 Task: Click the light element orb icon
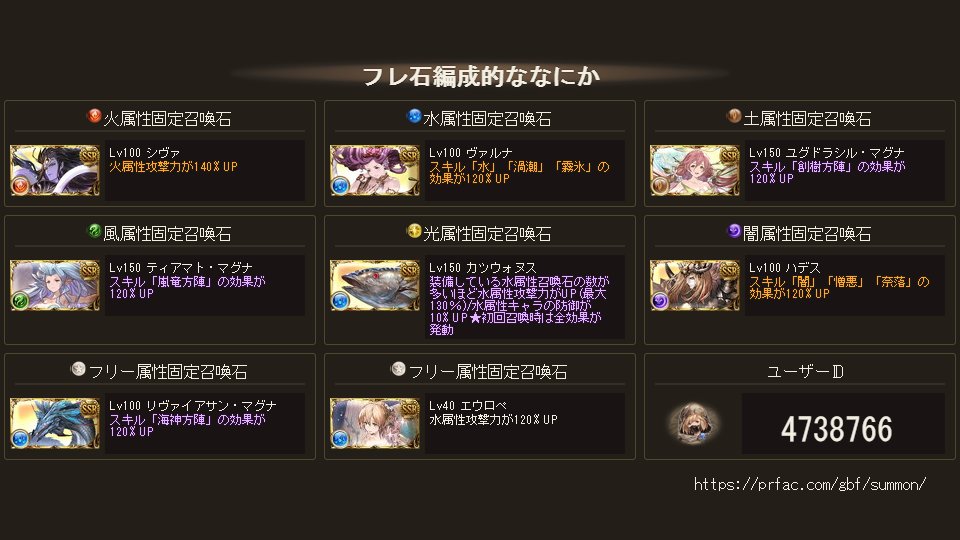tap(414, 231)
